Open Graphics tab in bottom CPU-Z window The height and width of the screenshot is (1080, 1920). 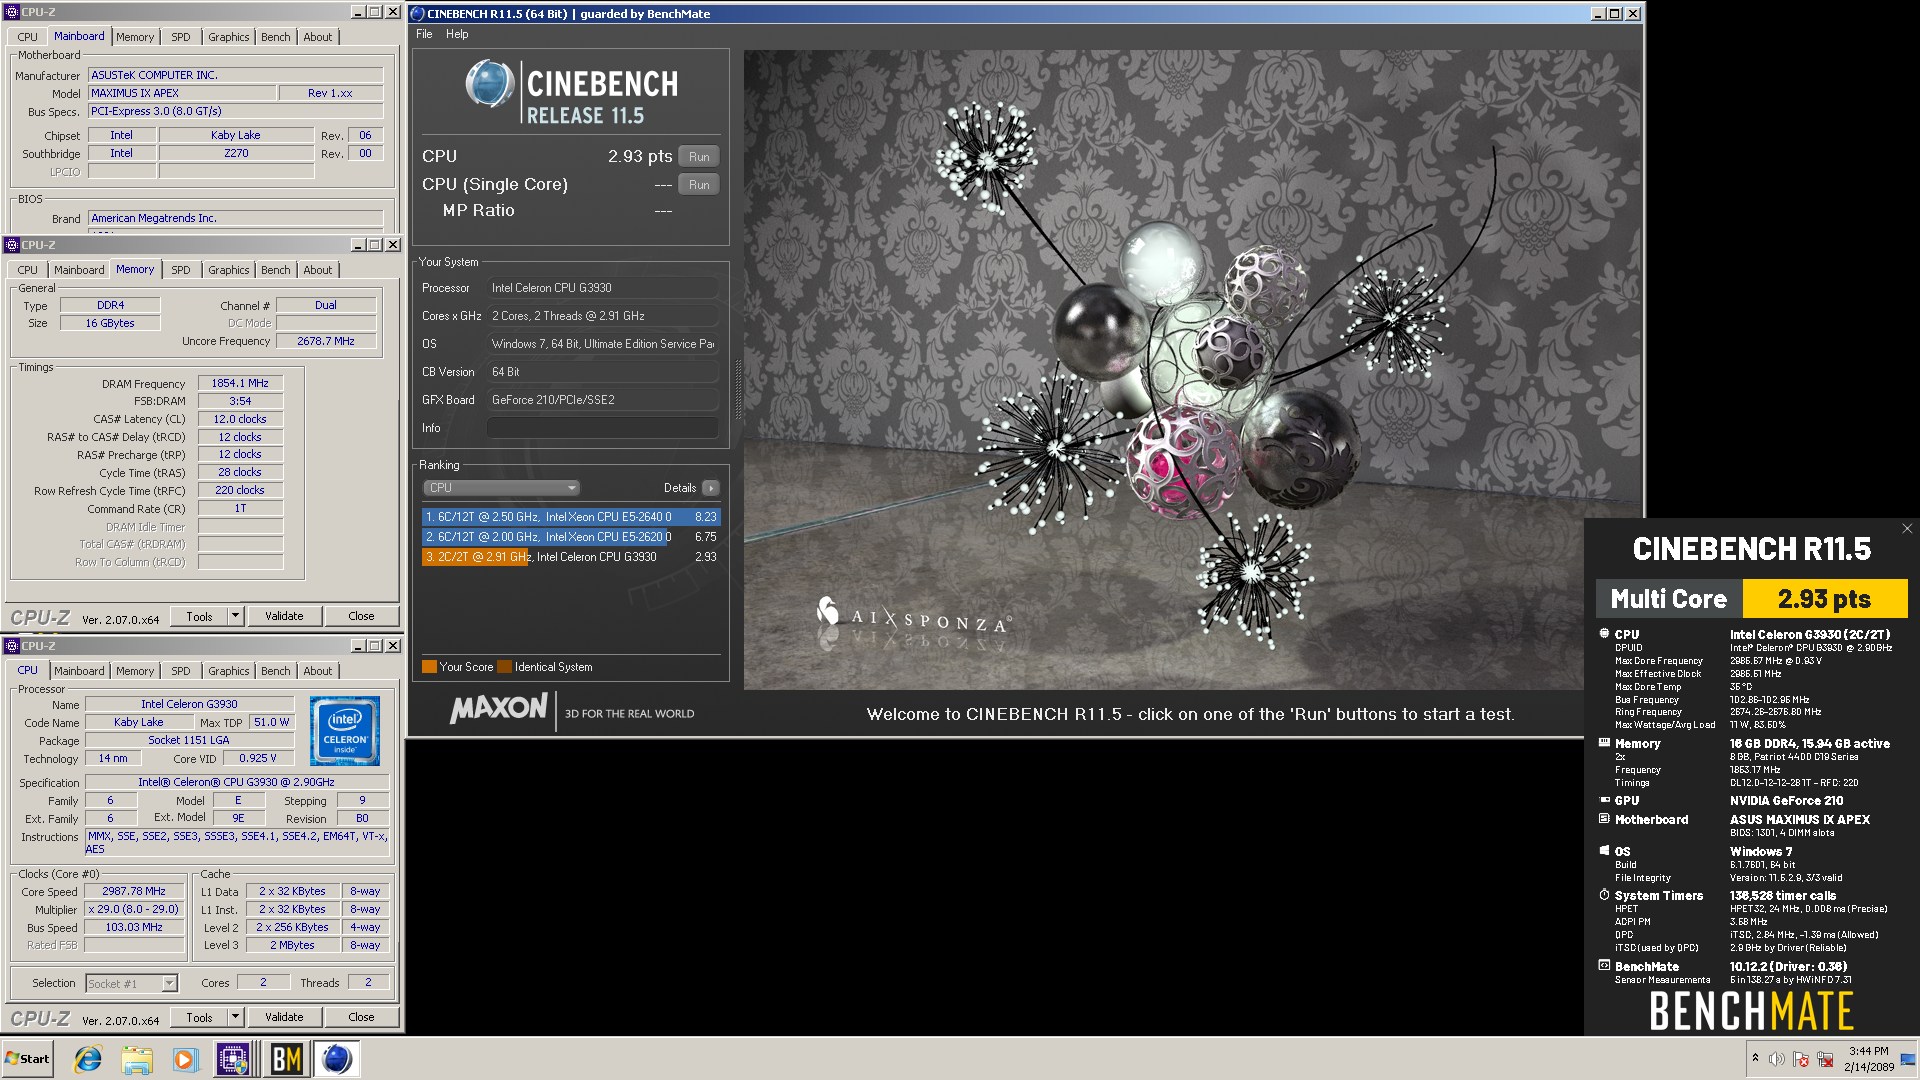228,671
